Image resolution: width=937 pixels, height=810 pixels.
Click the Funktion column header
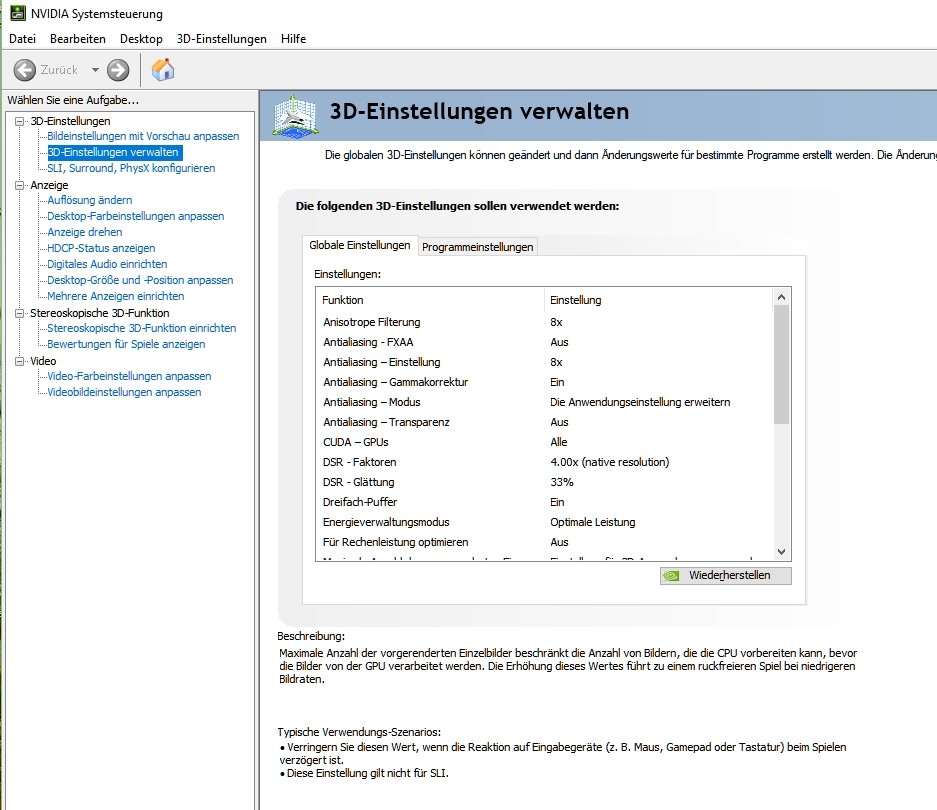430,300
